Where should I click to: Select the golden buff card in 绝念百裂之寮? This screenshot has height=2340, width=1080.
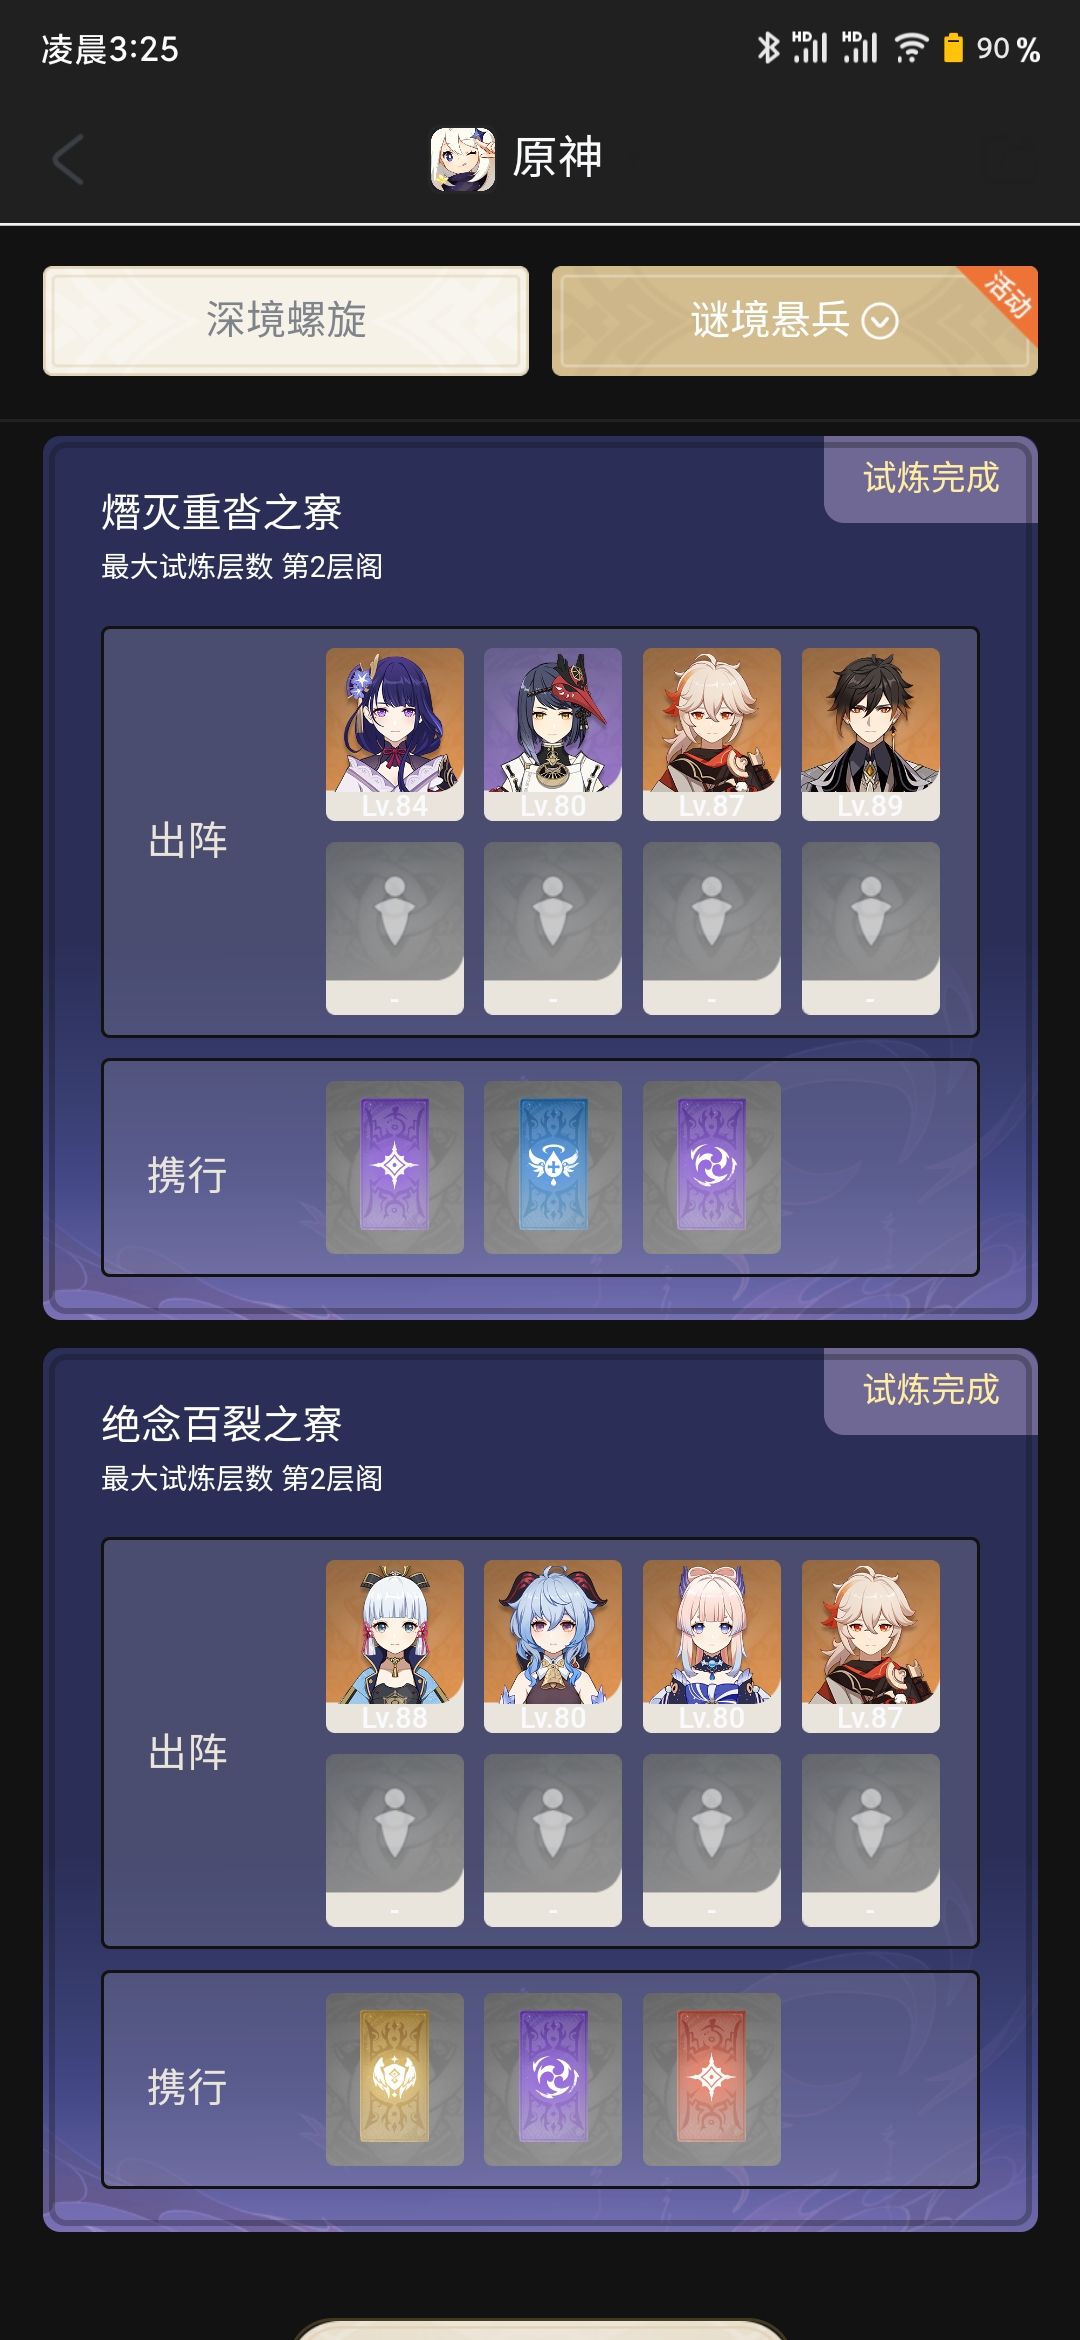pyautogui.click(x=395, y=2079)
